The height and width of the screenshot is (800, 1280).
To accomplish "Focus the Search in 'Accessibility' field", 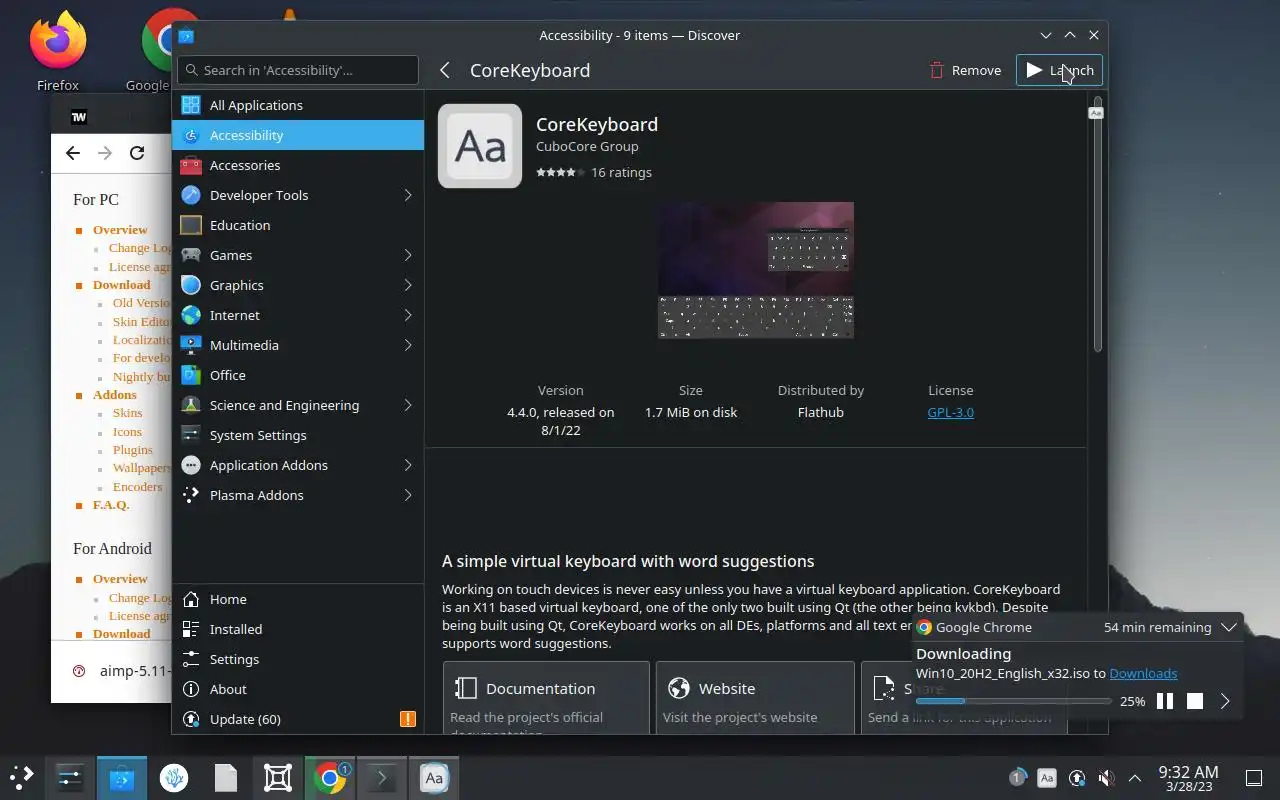I will (298, 70).
